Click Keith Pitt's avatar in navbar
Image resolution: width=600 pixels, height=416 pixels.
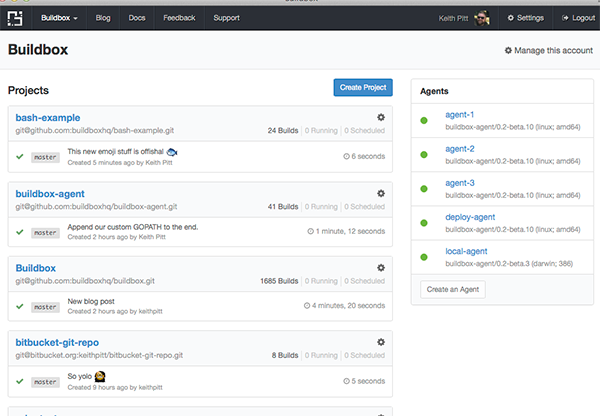pyautogui.click(x=482, y=18)
